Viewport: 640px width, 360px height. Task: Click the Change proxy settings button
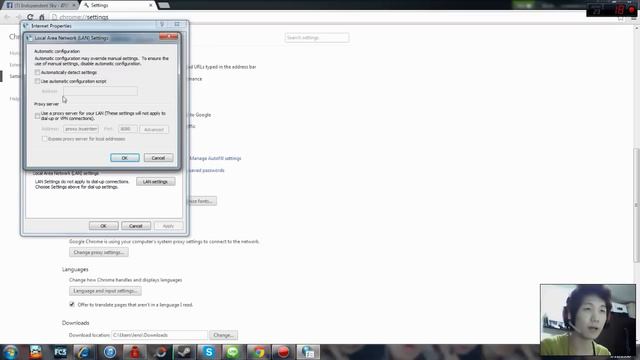(99, 252)
